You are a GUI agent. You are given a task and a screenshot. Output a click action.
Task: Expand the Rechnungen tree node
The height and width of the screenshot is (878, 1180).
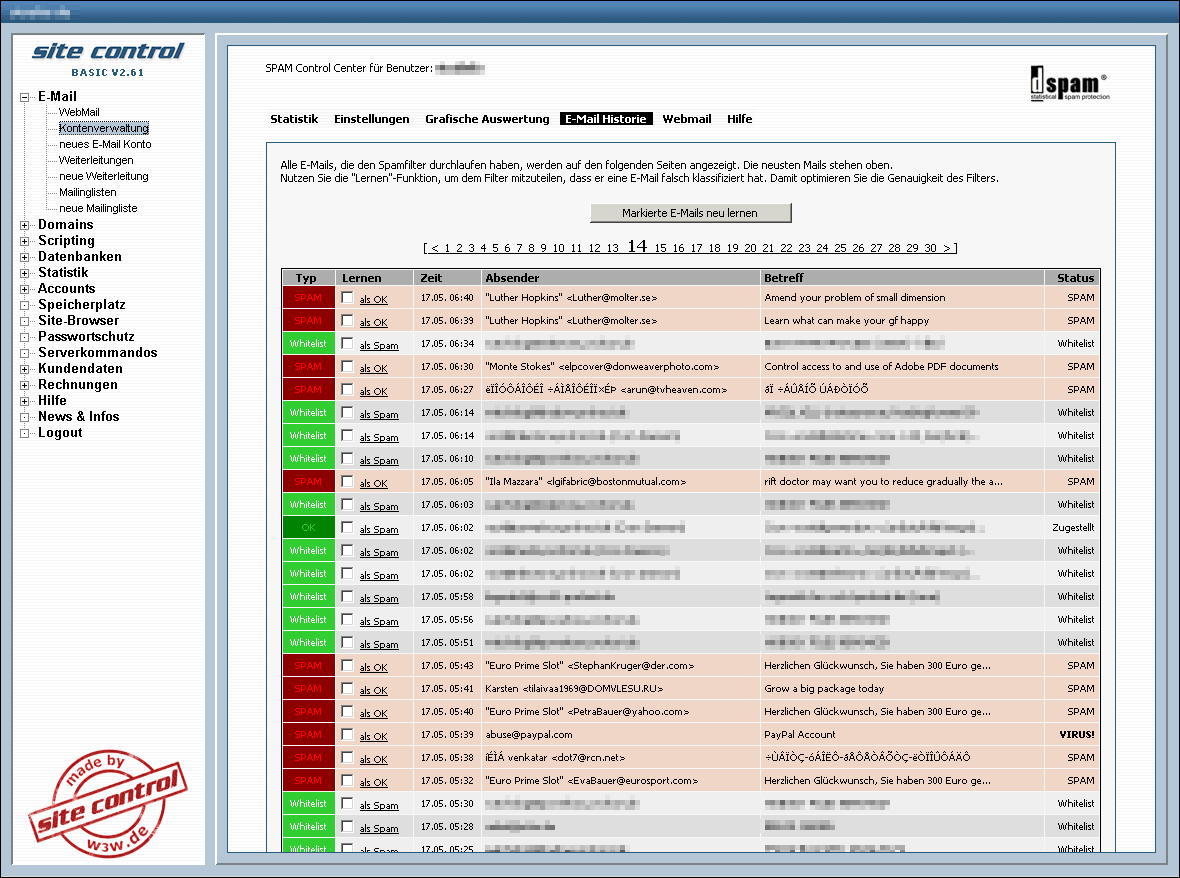click(24, 385)
